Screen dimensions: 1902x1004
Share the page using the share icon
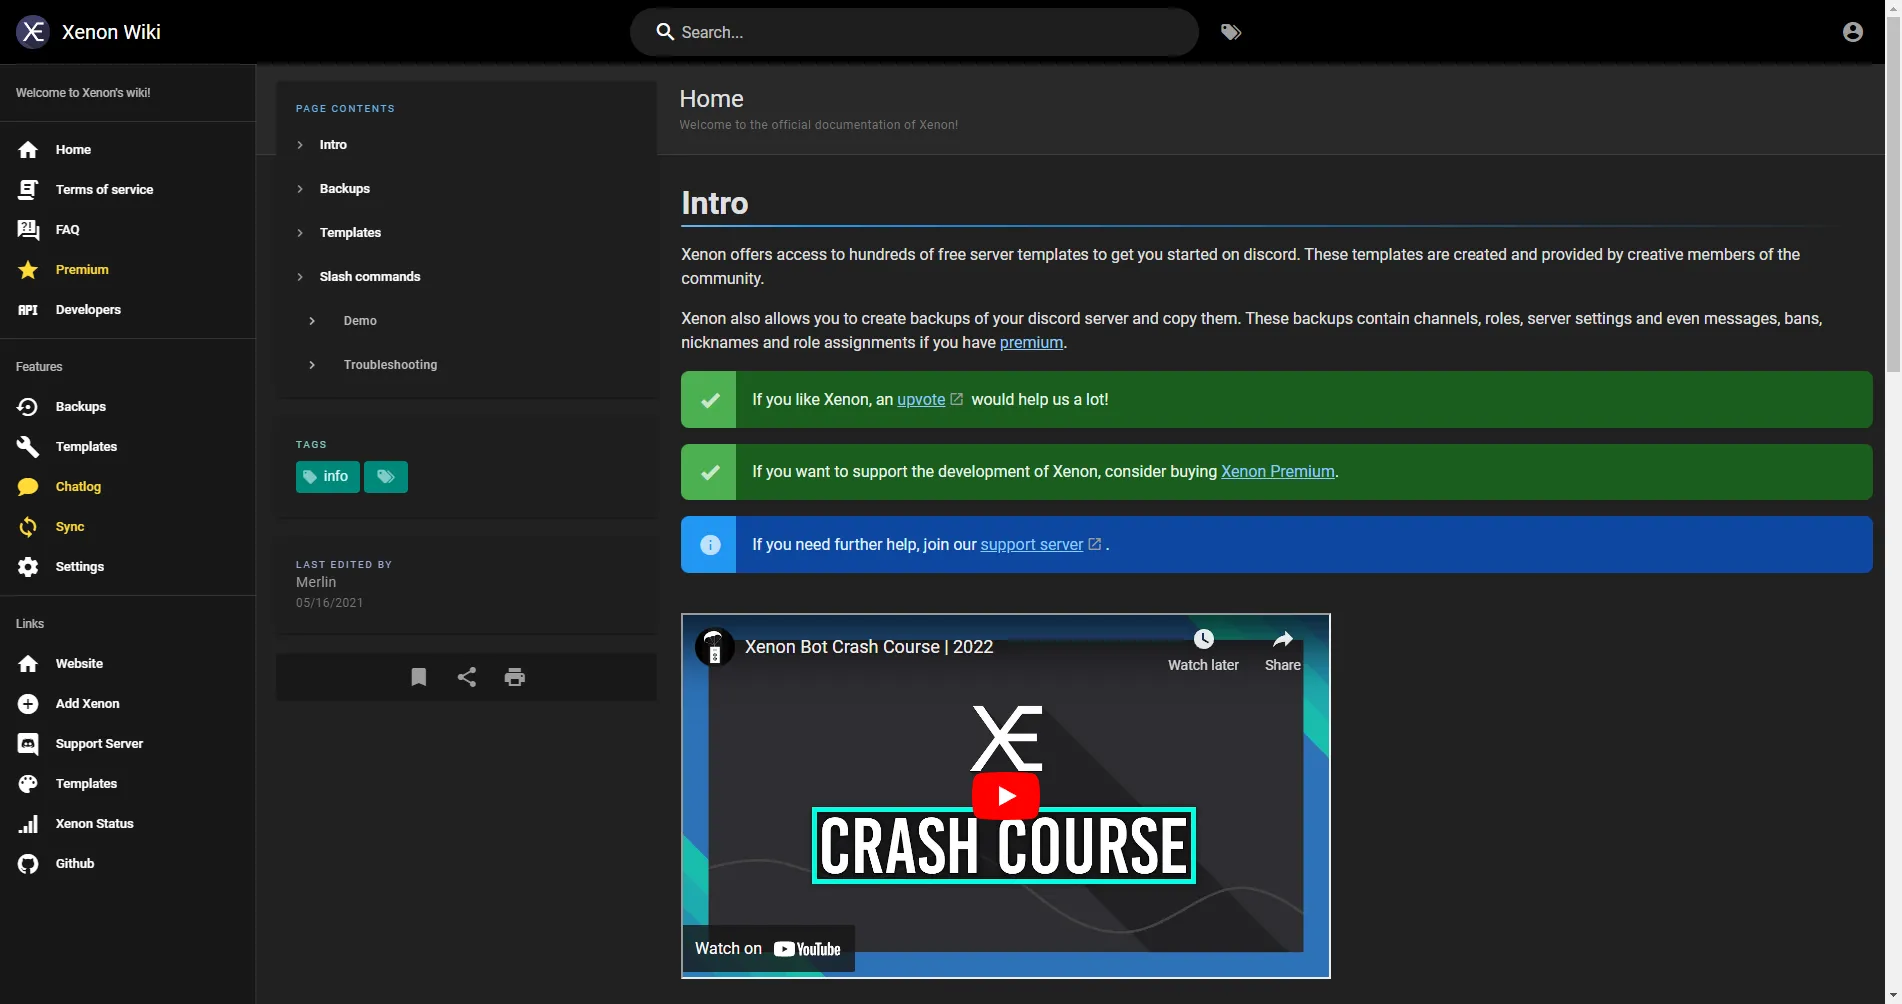coord(467,677)
